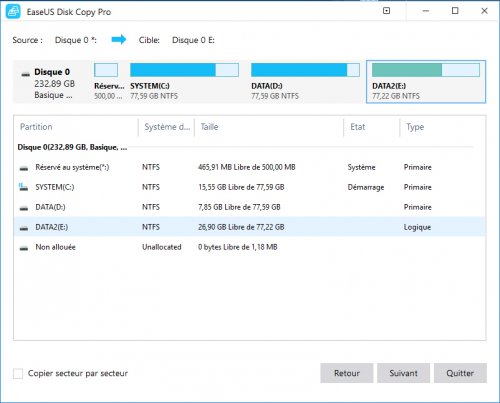500x403 pixels.
Task: Select SYSTEM(C:) partition bar in disk map
Action: click(x=184, y=70)
